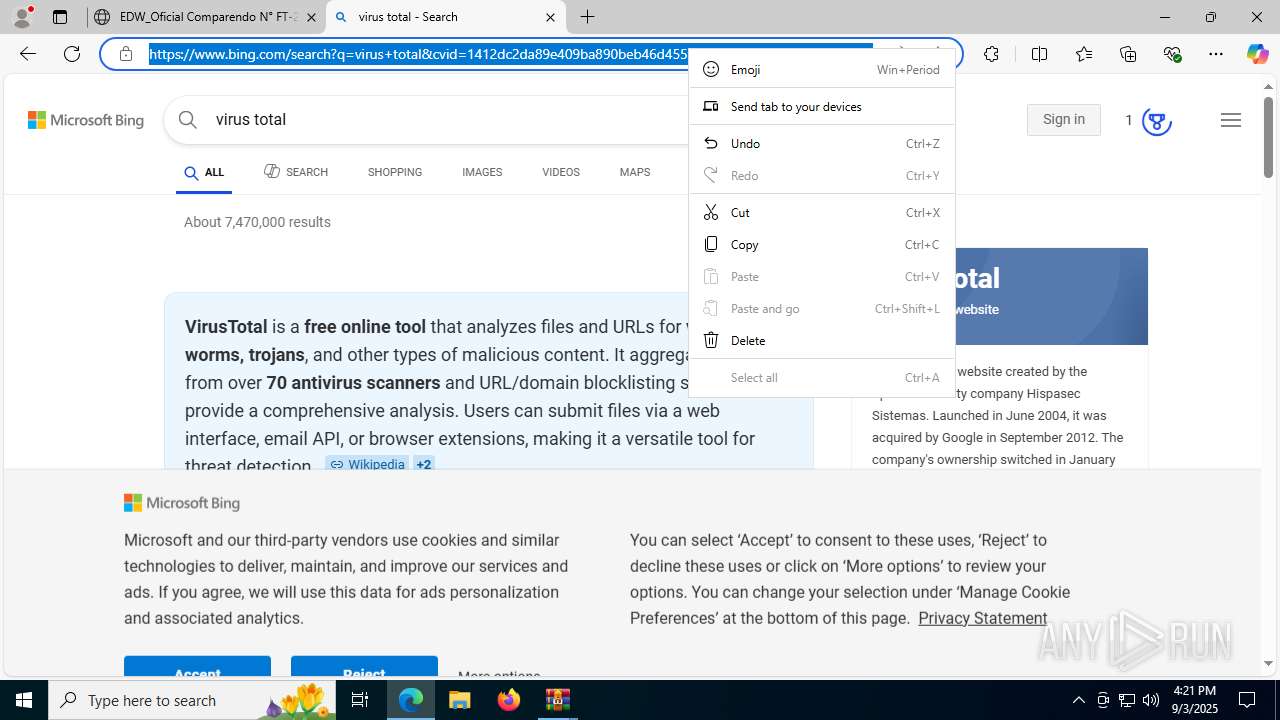
Task: View site information lock icon
Action: pyautogui.click(x=126, y=54)
